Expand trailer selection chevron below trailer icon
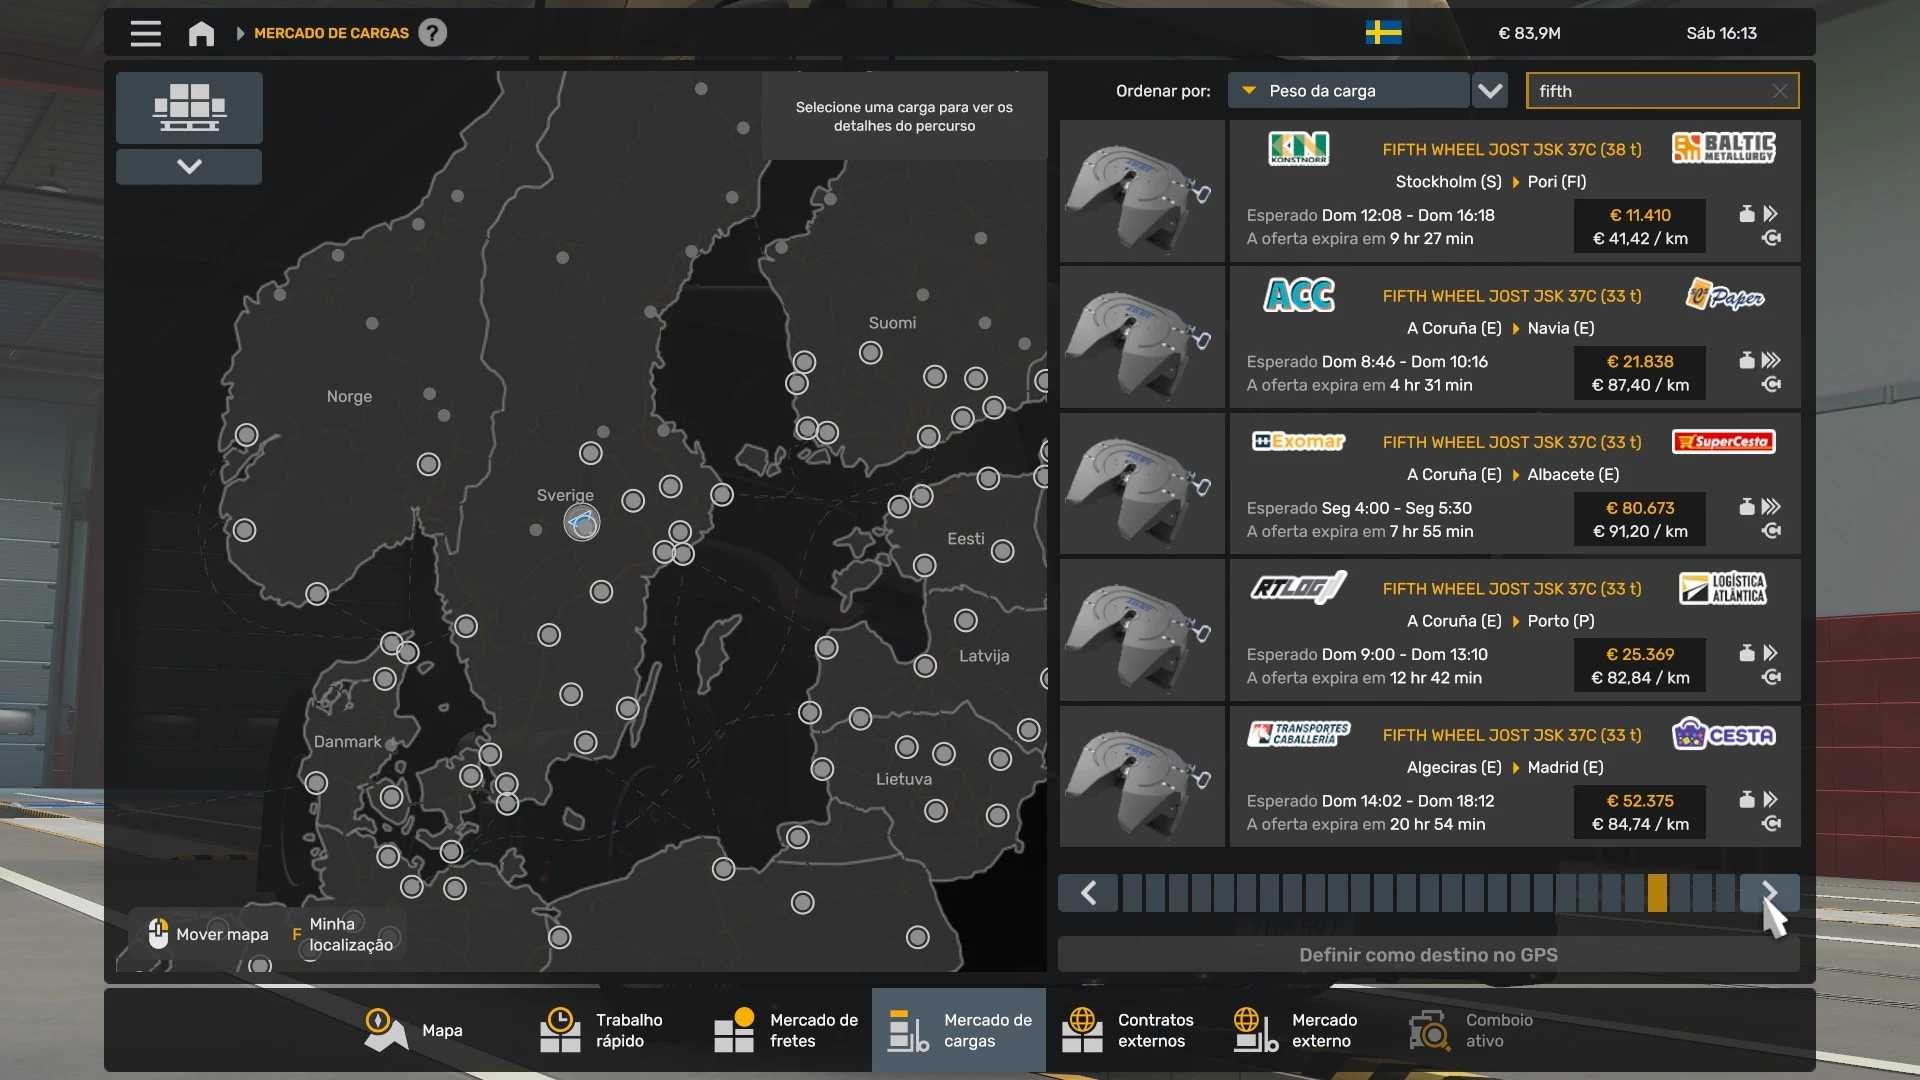Screen dimensions: 1920x1080 point(189,166)
